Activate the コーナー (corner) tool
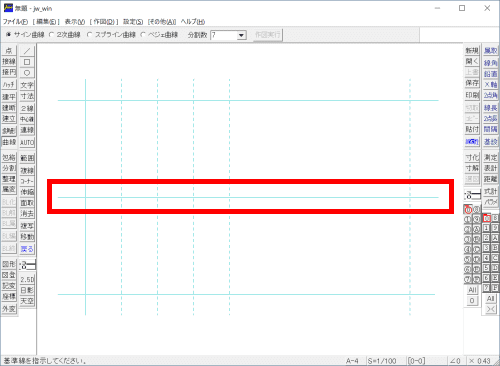500x366 pixels. [27, 181]
